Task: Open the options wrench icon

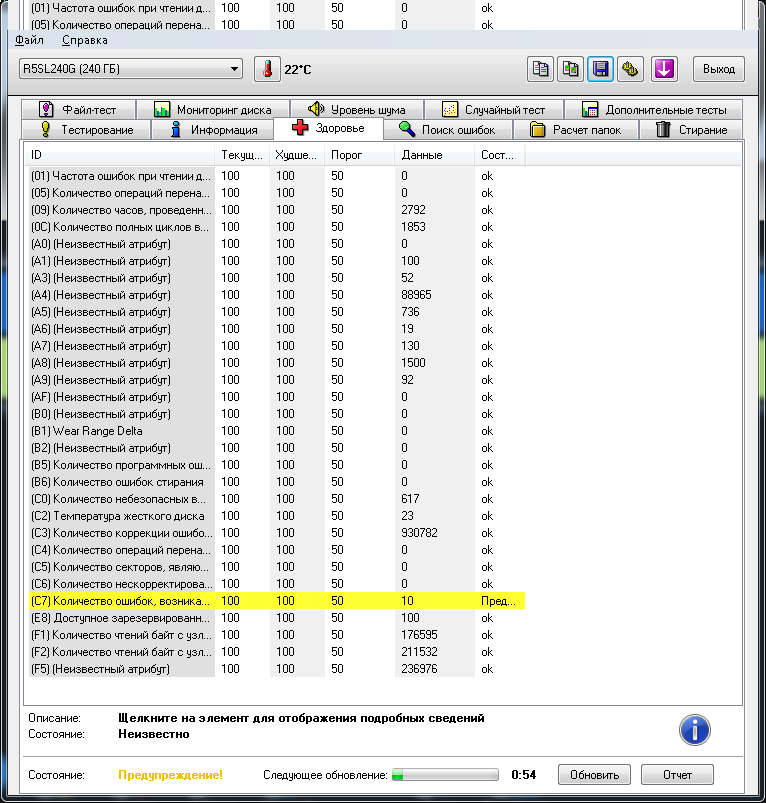Action: click(630, 69)
